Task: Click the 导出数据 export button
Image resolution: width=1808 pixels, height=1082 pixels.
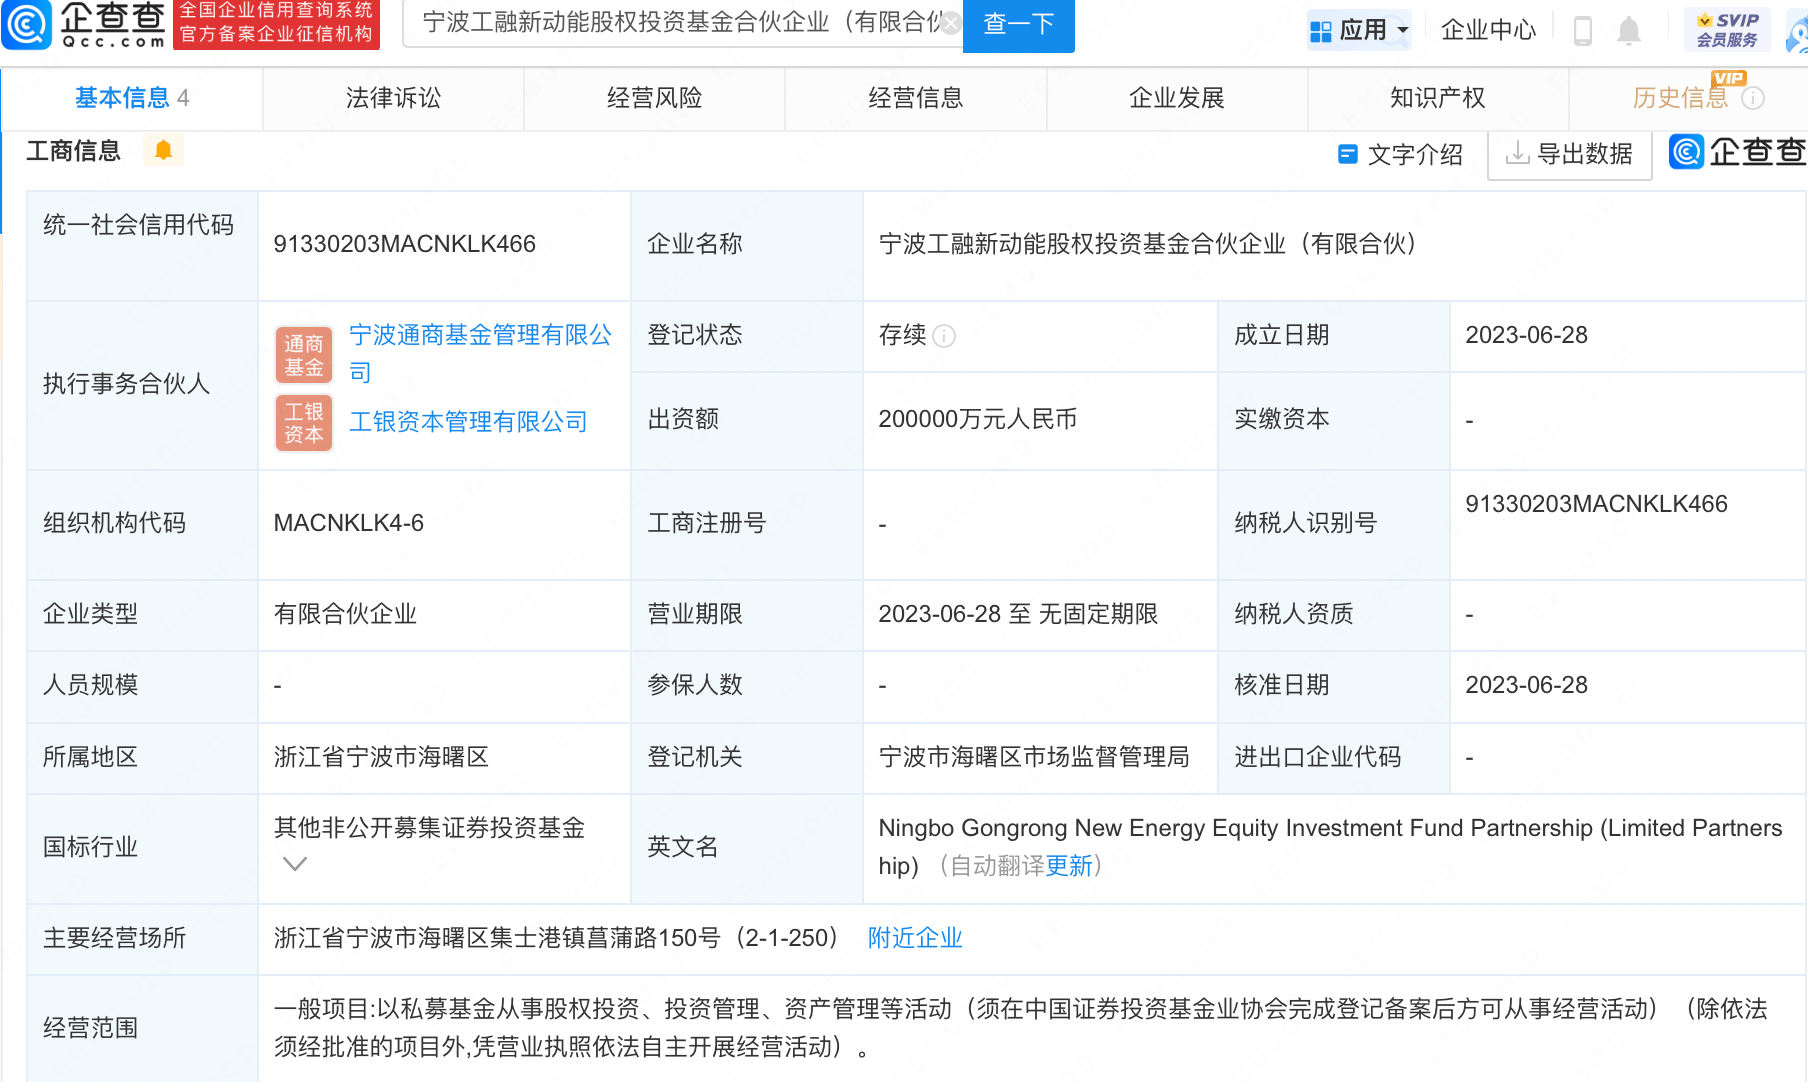Action: [1569, 154]
